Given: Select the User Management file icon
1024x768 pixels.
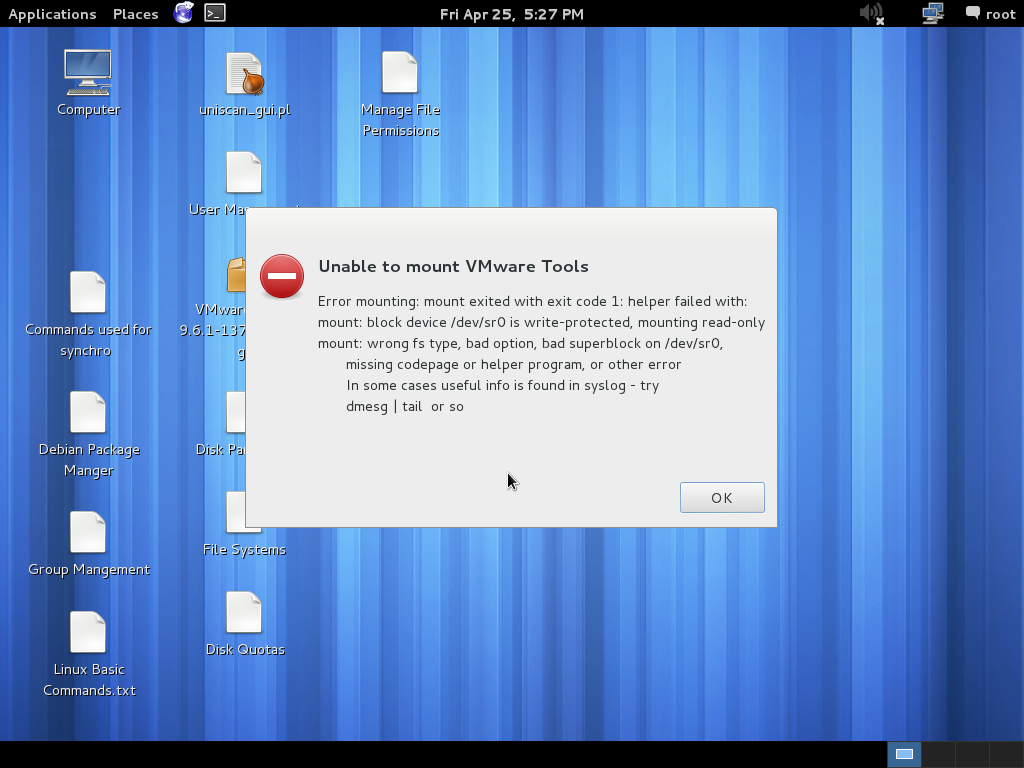Looking at the screenshot, I should pyautogui.click(x=243, y=173).
